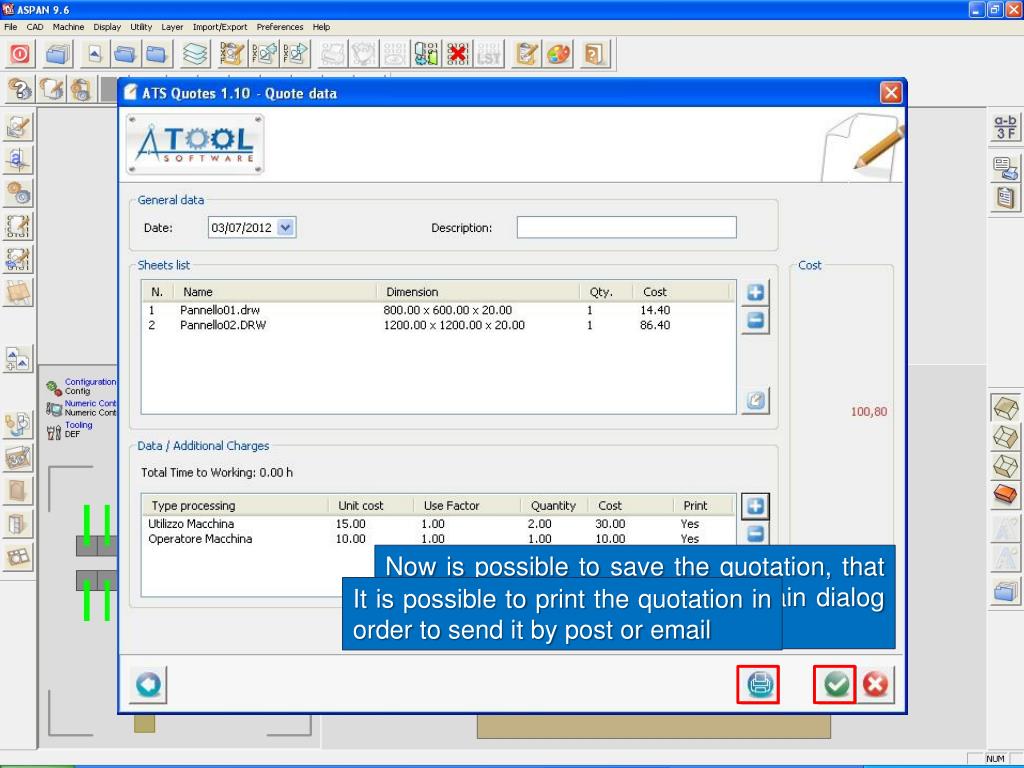
Task: Click the Type processing column header
Action: [236, 505]
